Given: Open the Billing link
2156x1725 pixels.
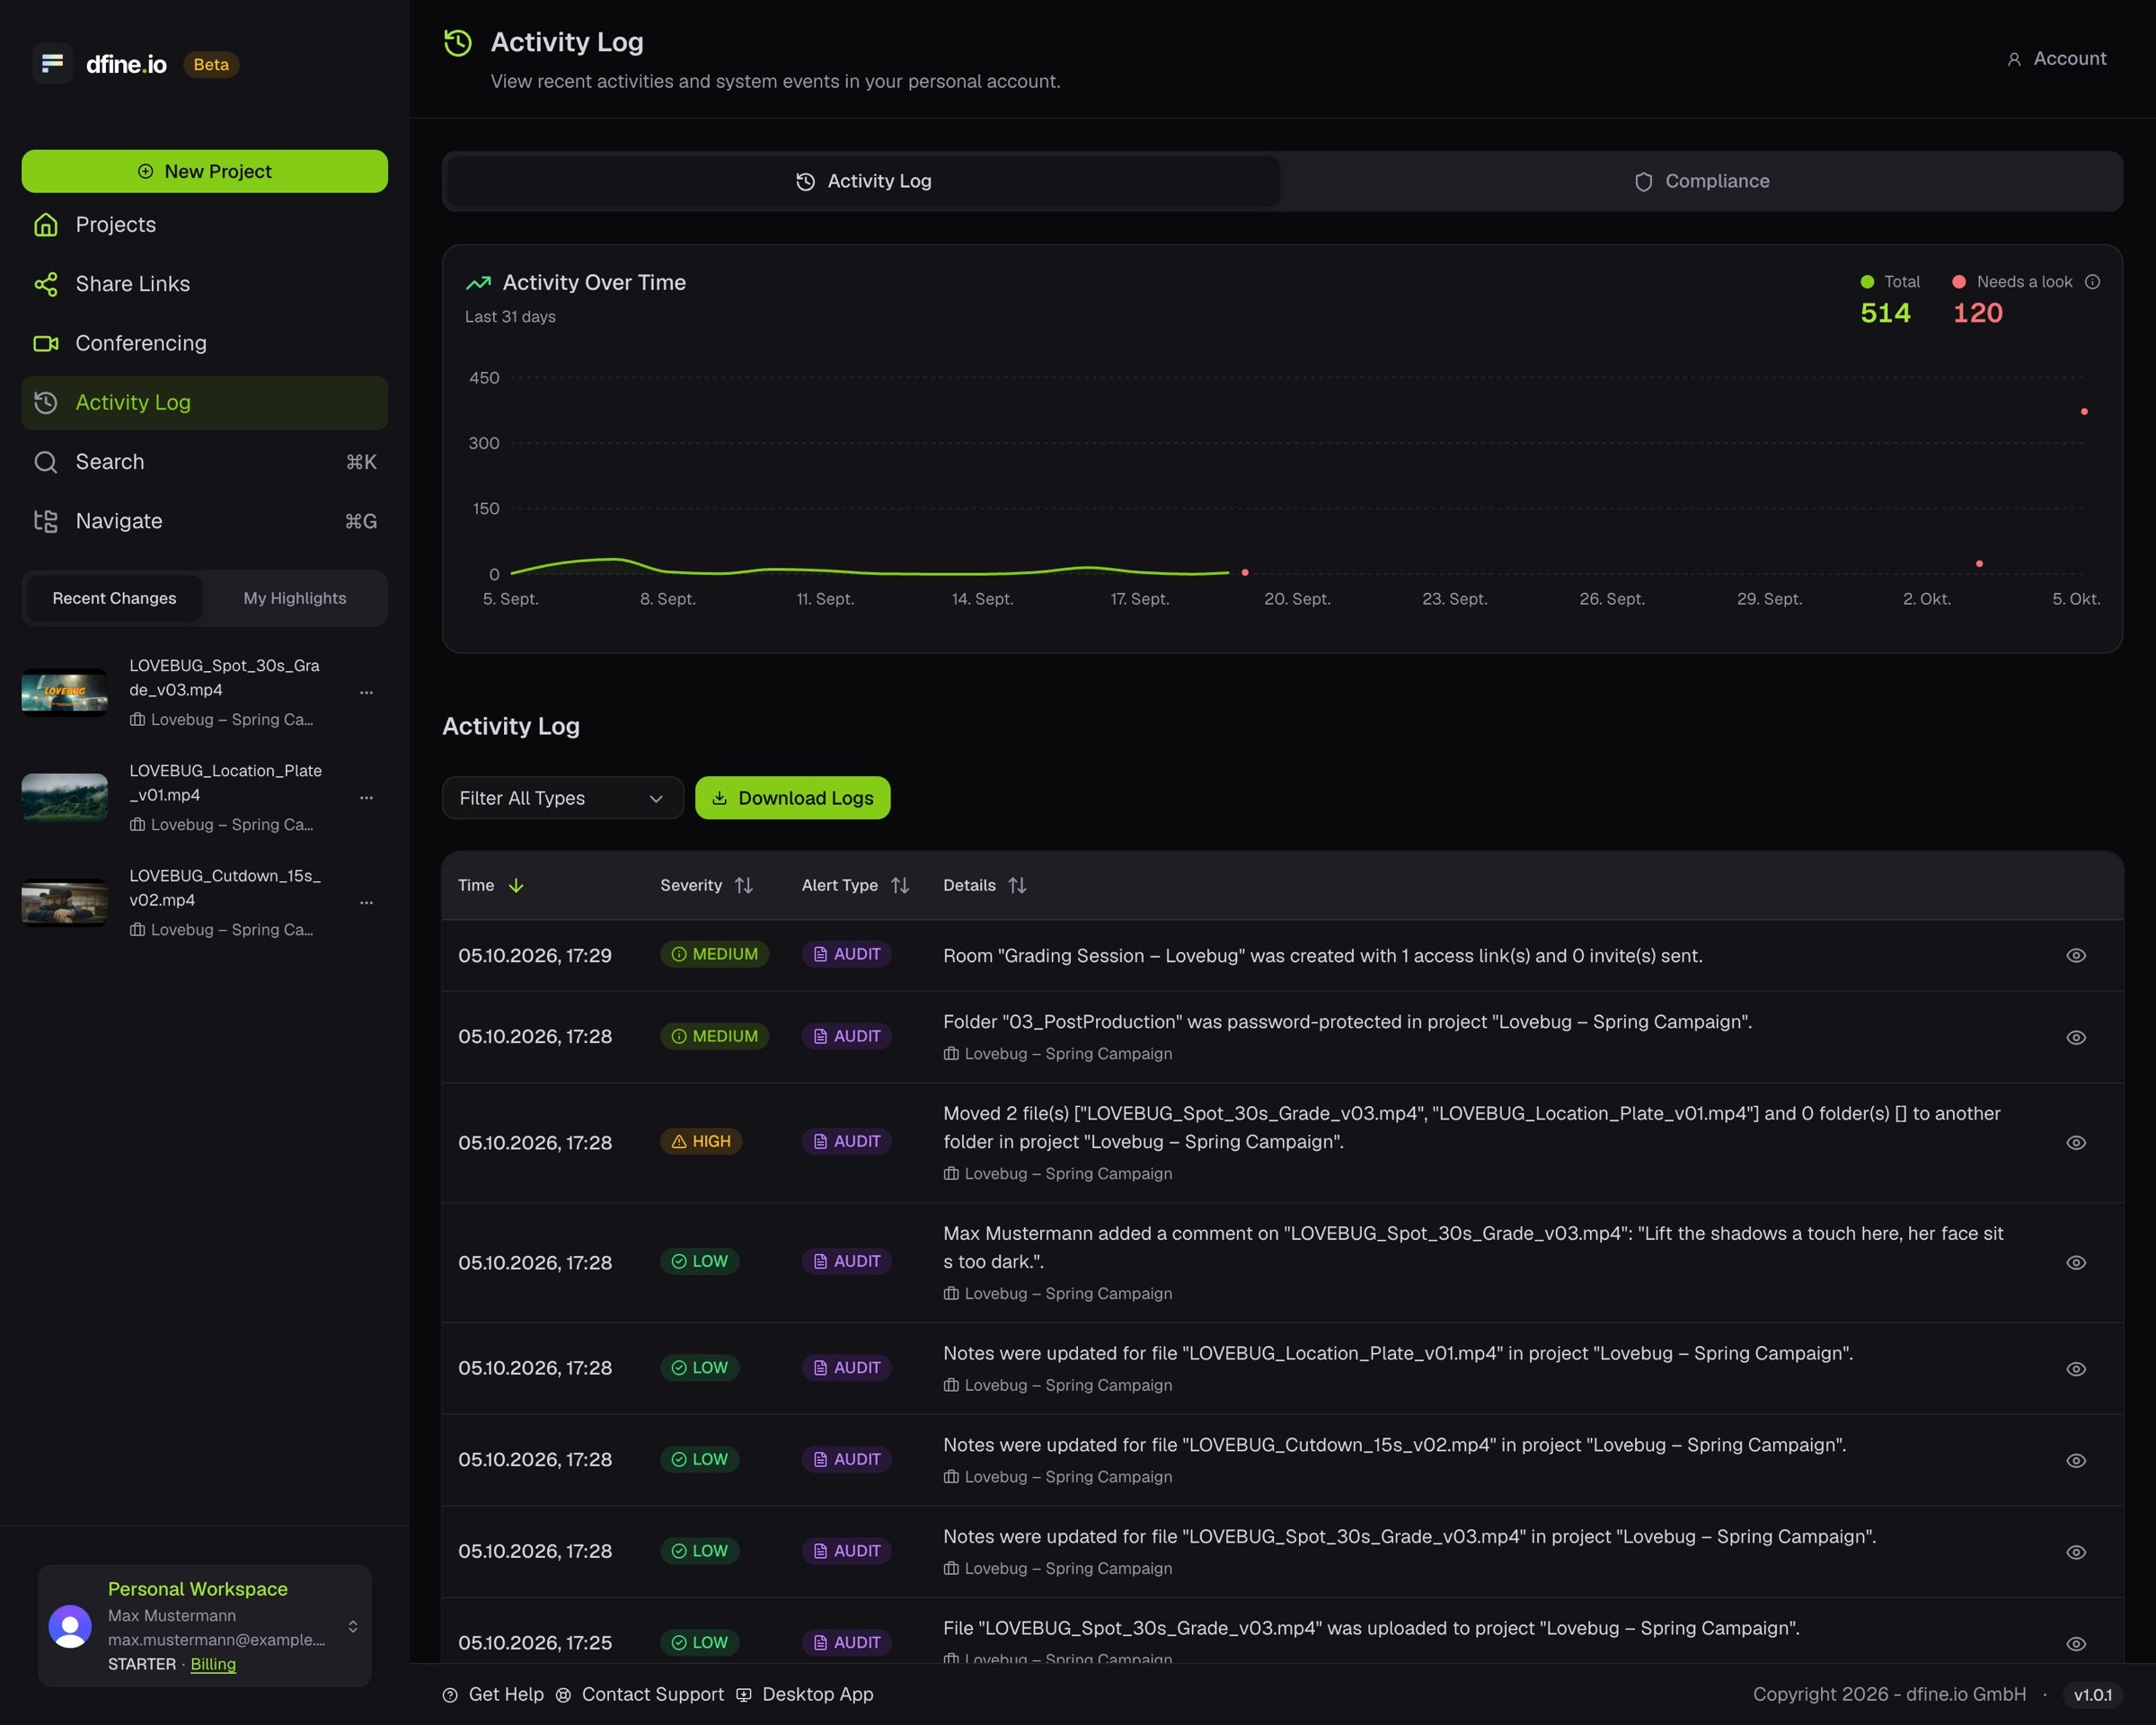Looking at the screenshot, I should pos(213,1664).
